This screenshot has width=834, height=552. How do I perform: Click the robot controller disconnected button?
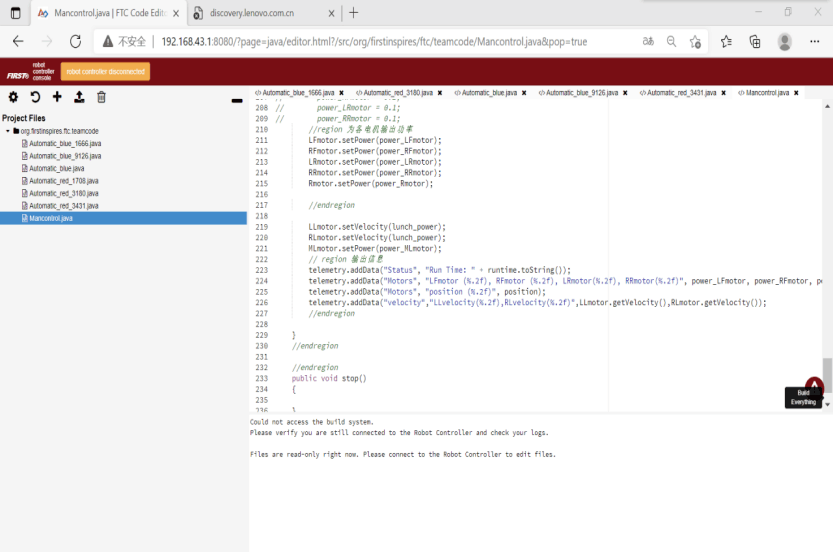tap(105, 71)
